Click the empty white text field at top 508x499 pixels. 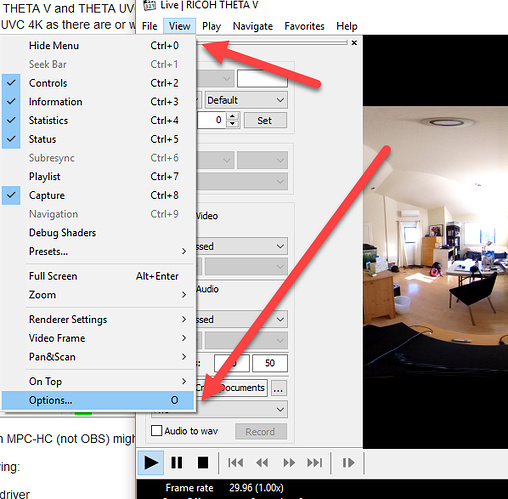tap(262, 79)
